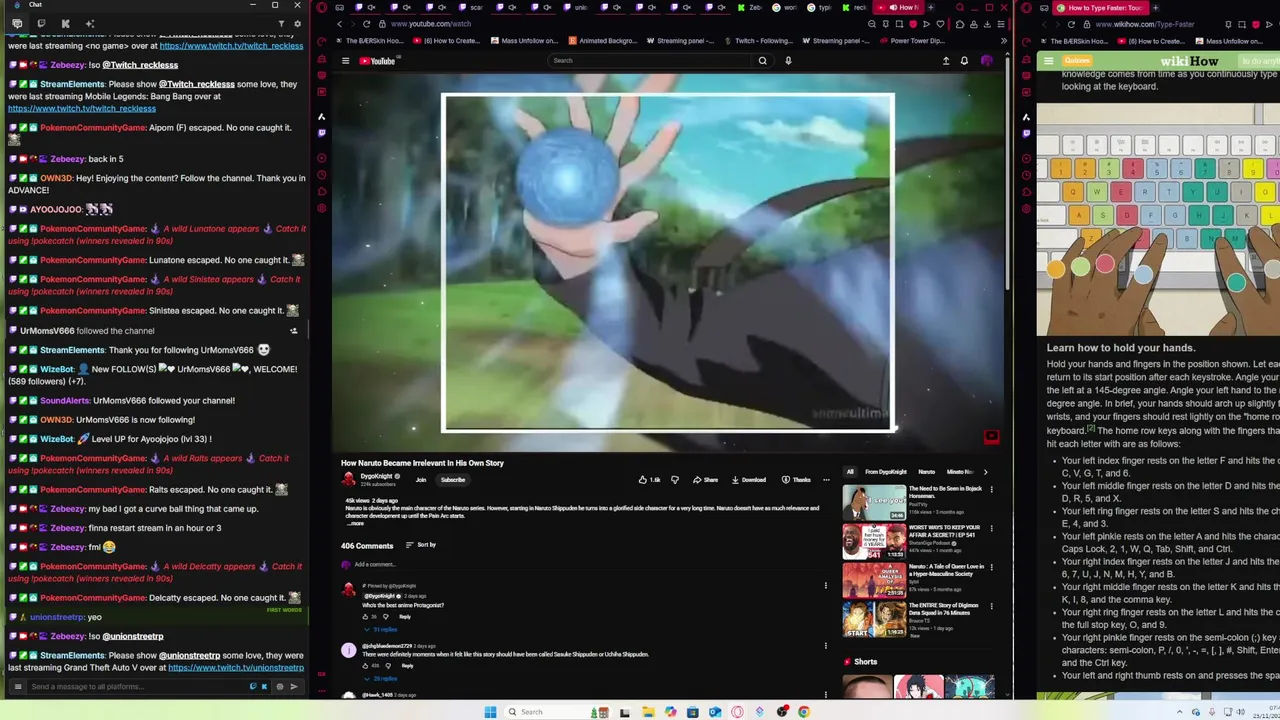Select the Naruto recommendation chip
This screenshot has width=1280, height=720.
click(x=927, y=472)
